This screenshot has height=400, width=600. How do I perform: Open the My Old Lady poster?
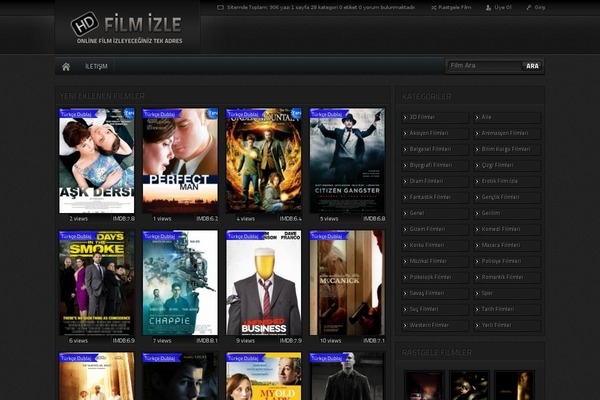click(264, 376)
